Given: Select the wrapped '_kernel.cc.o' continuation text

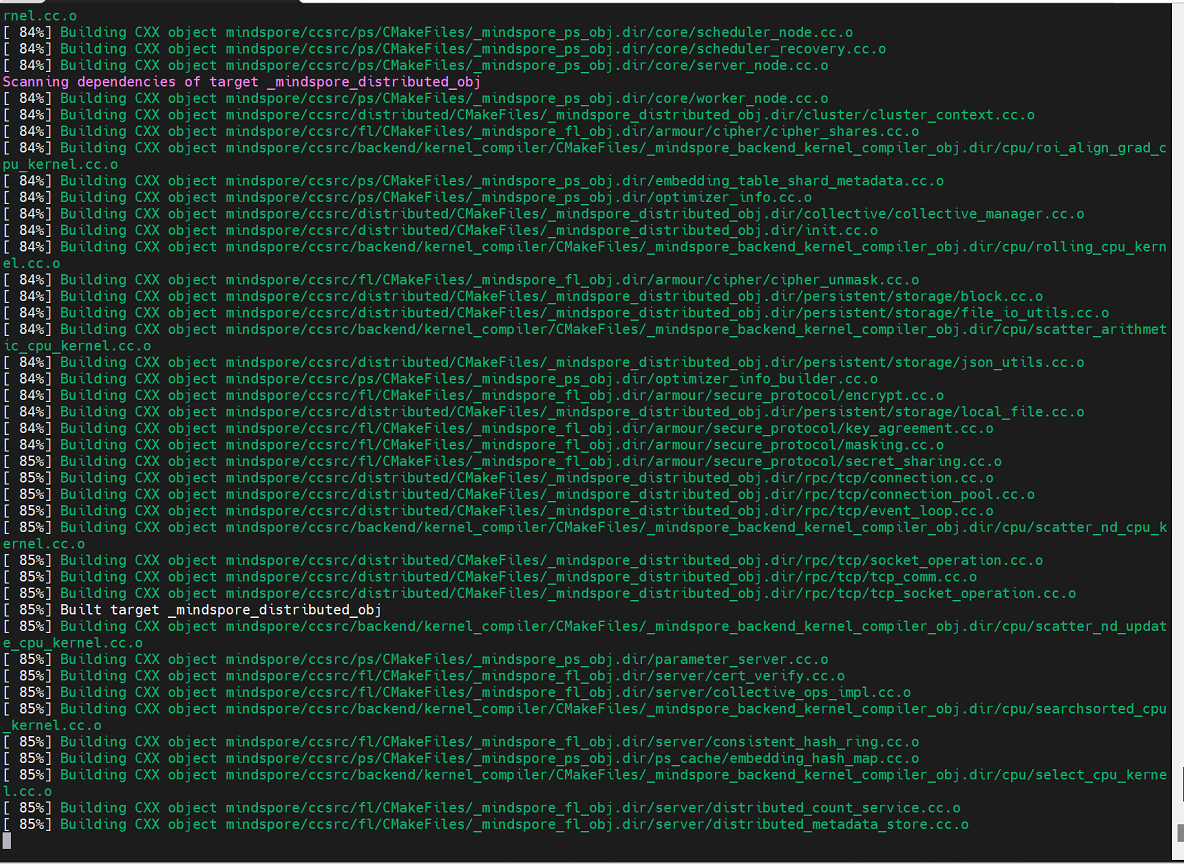Looking at the screenshot, I should click(52, 726).
